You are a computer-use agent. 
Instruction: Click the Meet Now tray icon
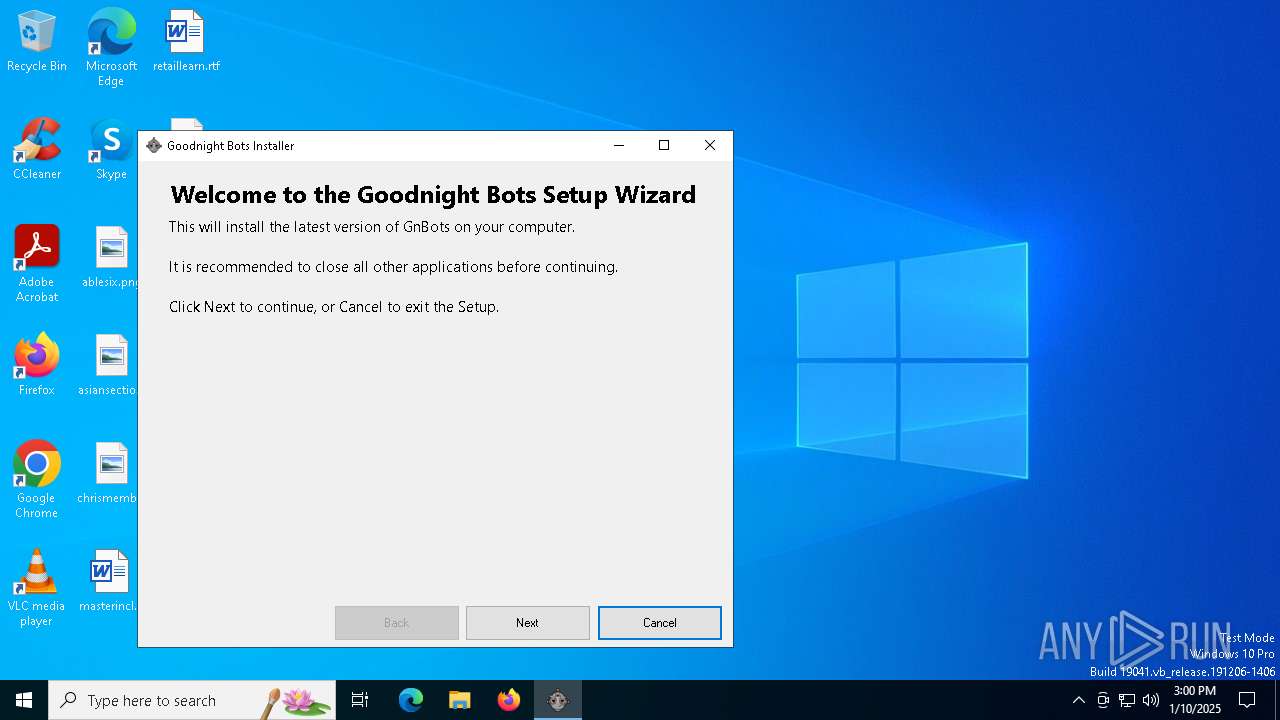1103,700
